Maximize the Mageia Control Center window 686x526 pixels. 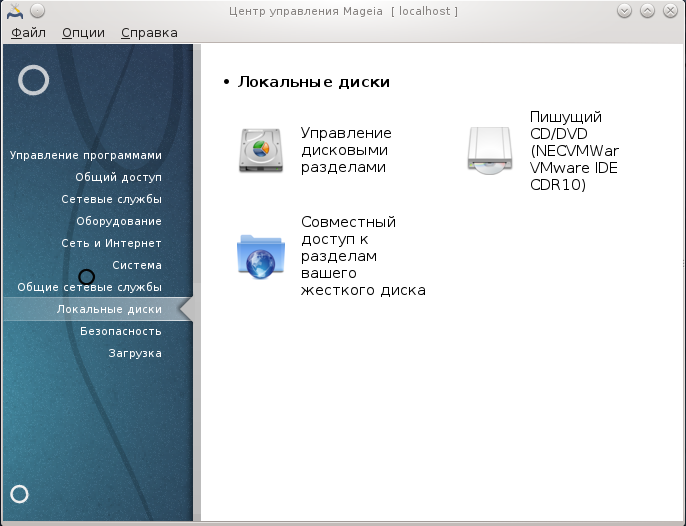point(648,11)
